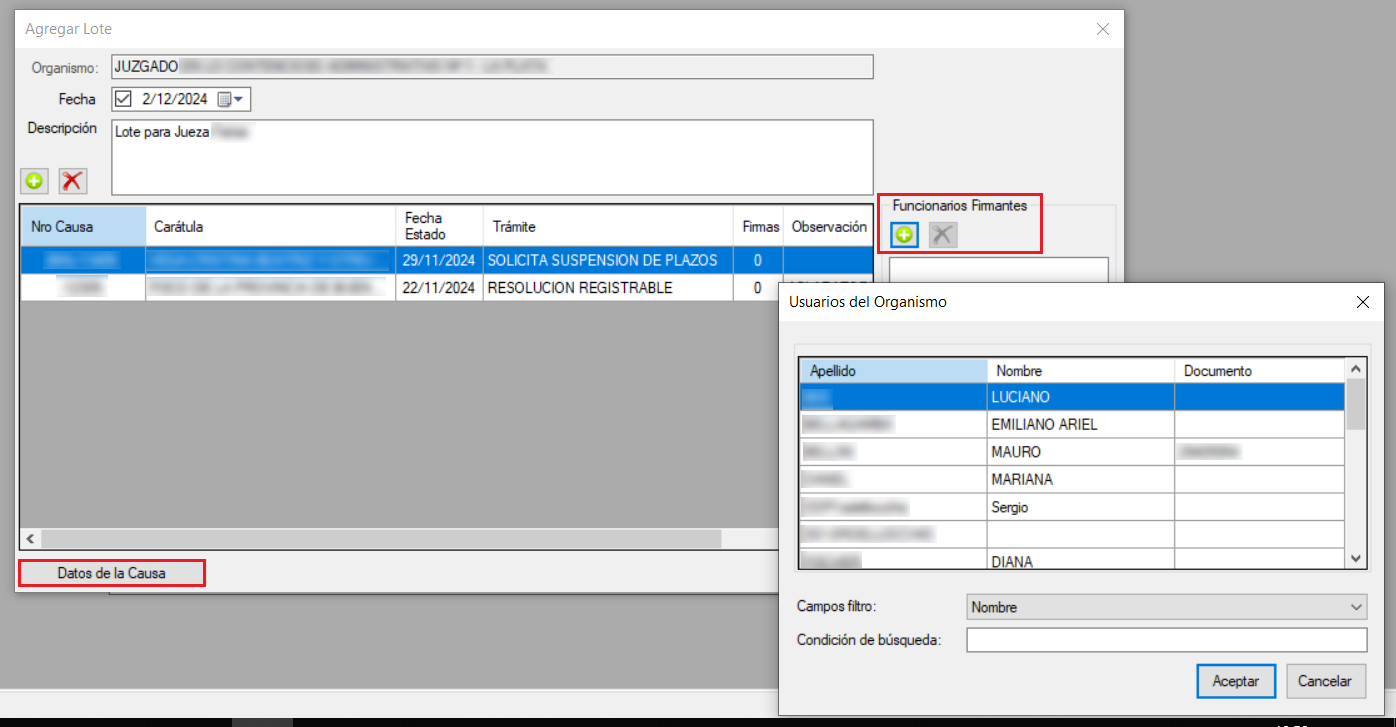Click red X delete icon above causes table
This screenshot has height=727, width=1396.
point(72,181)
